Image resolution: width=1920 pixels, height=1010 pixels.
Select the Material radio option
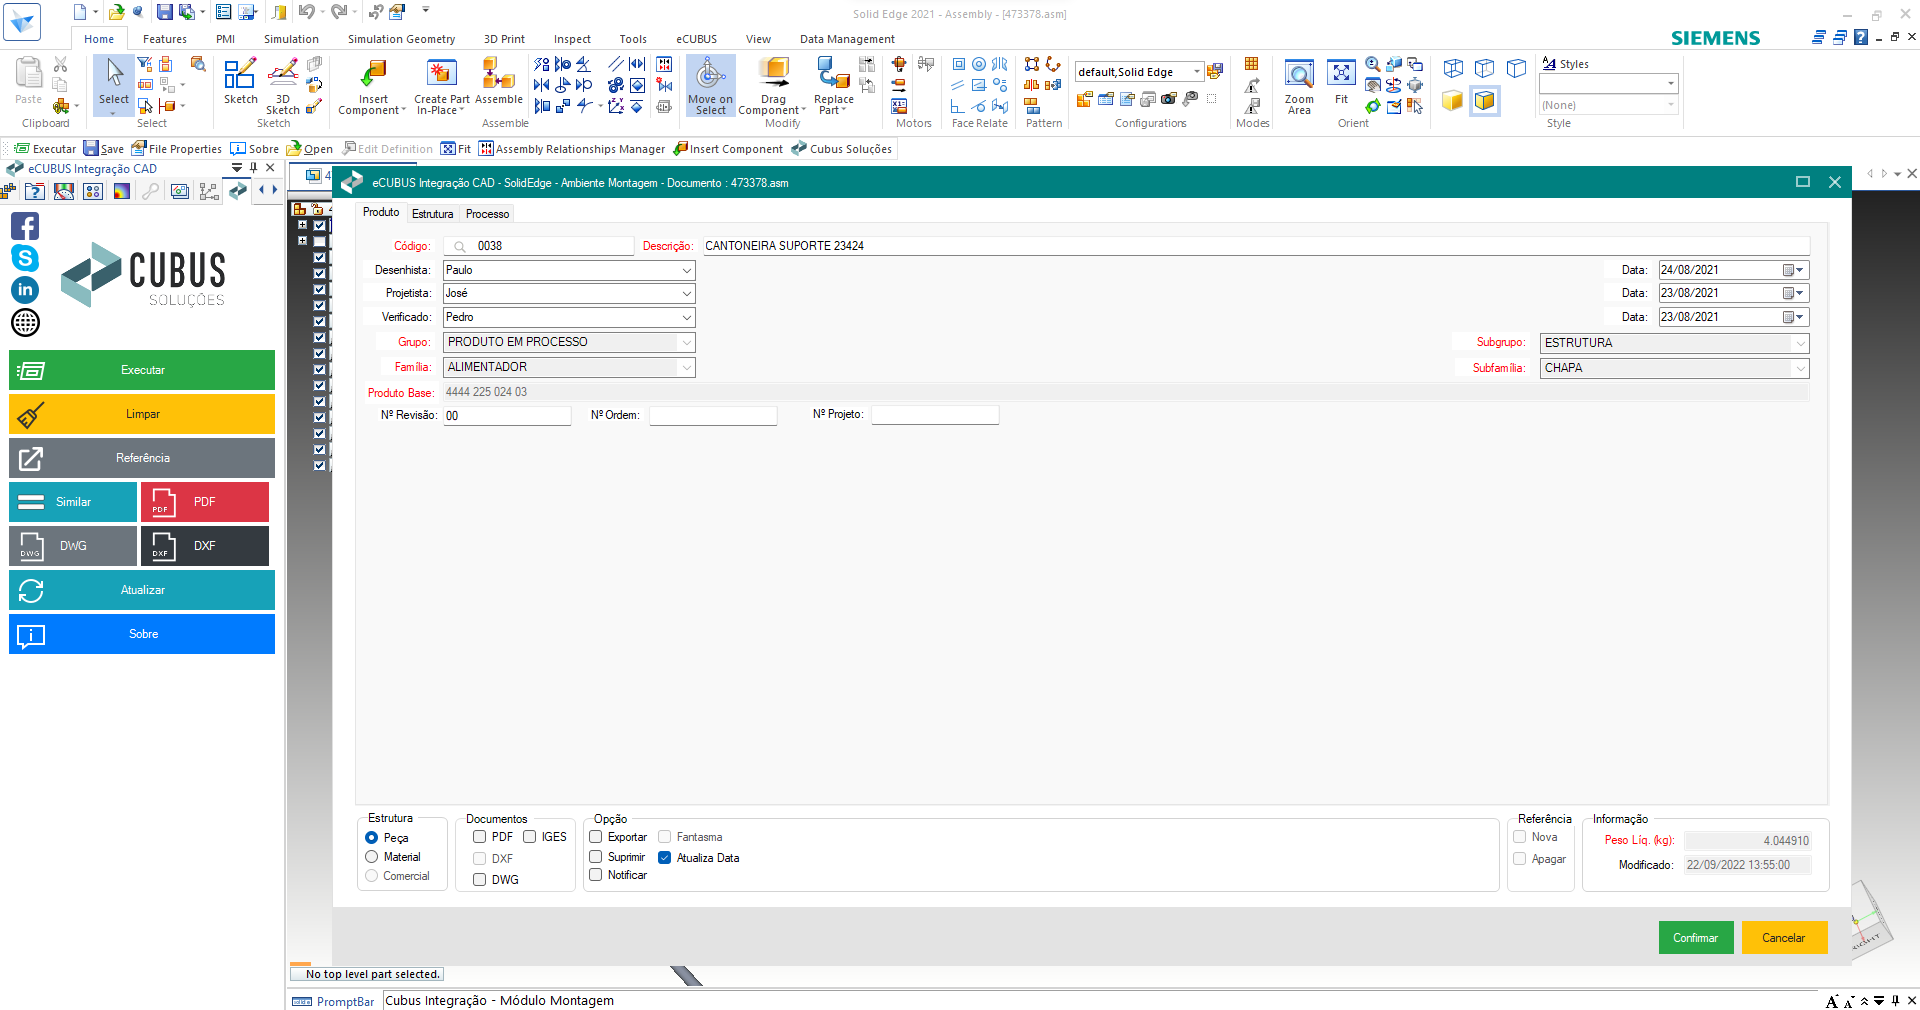(x=372, y=857)
